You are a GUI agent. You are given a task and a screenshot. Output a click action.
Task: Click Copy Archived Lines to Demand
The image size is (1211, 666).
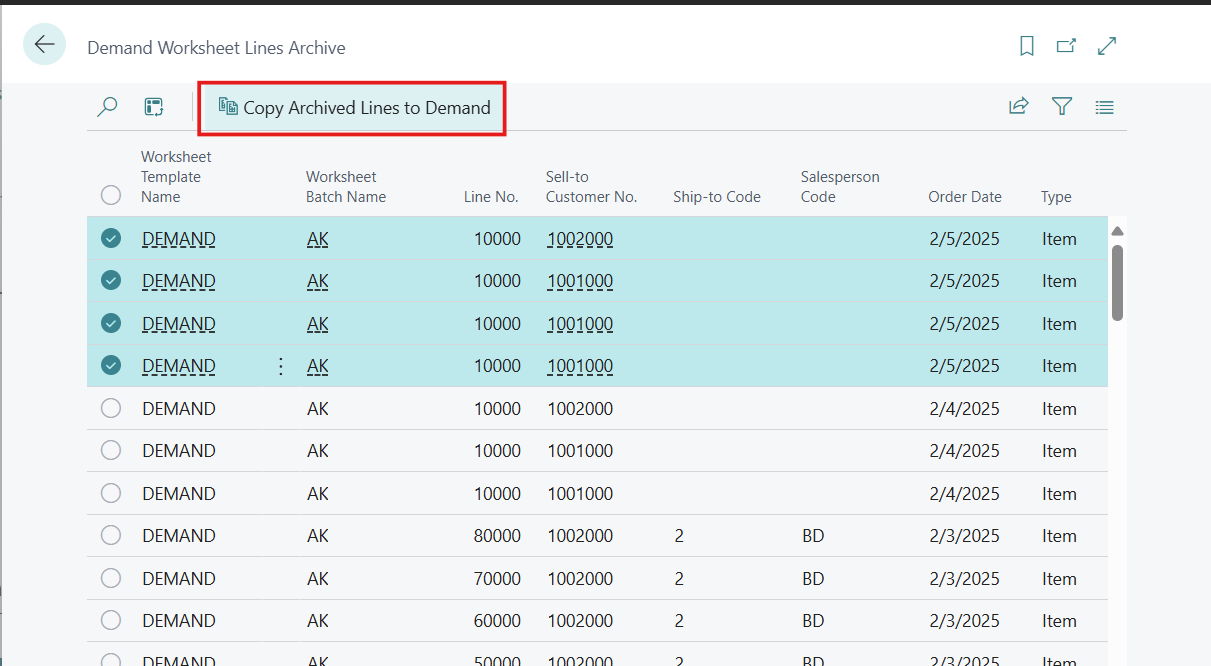(355, 108)
